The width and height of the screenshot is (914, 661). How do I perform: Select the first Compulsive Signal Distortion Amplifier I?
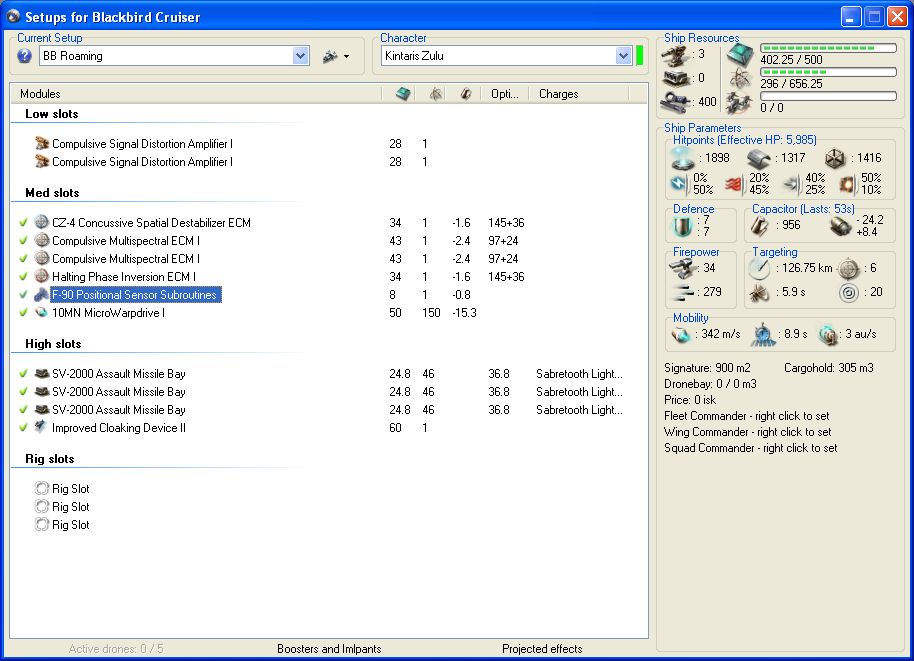point(142,143)
